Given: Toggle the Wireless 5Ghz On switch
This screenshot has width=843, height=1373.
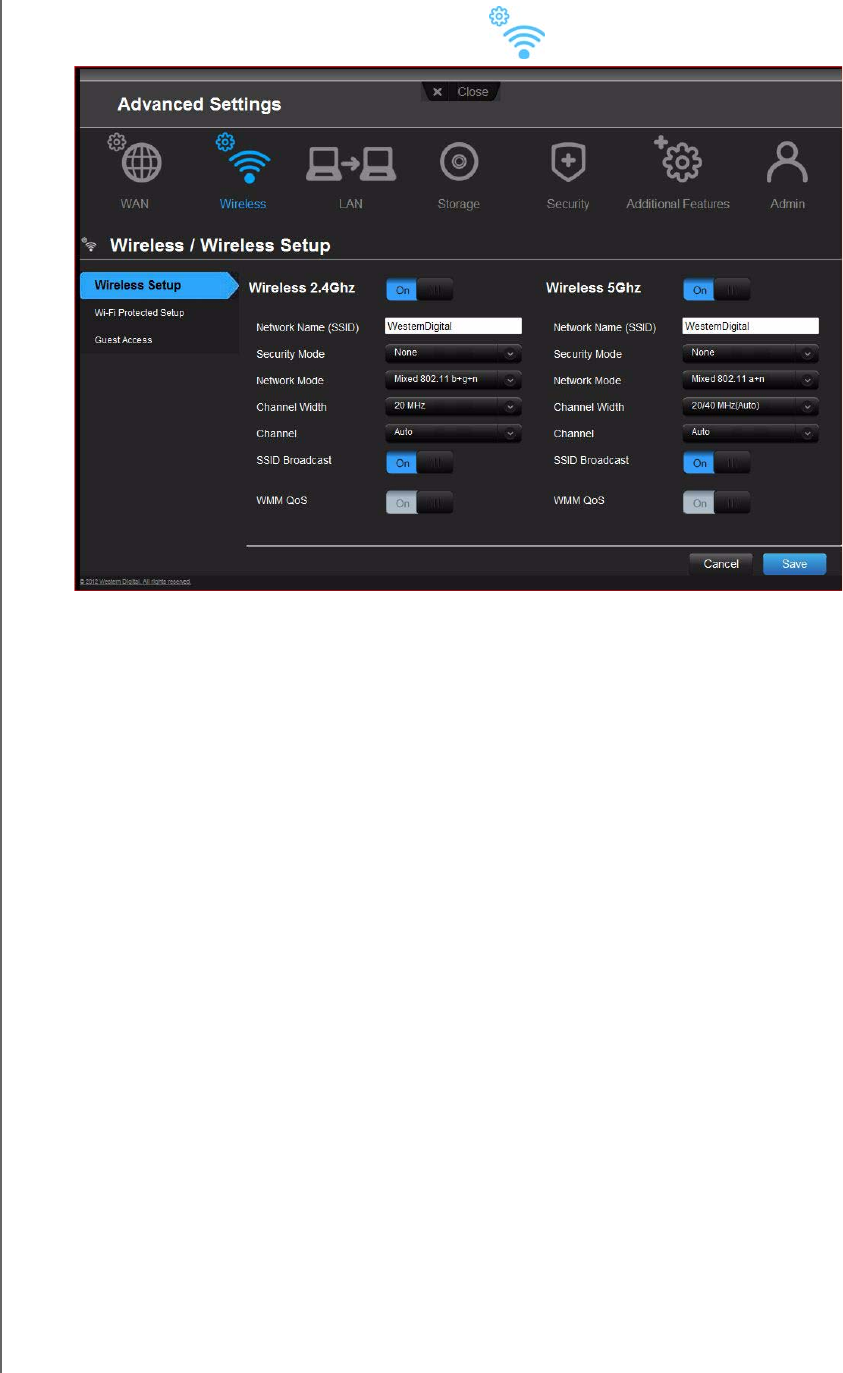Looking at the screenshot, I should coord(716,290).
